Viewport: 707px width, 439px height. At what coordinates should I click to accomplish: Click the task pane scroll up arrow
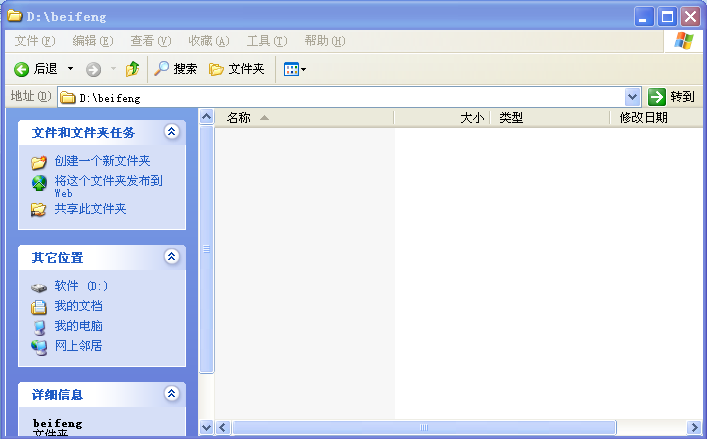click(x=207, y=117)
